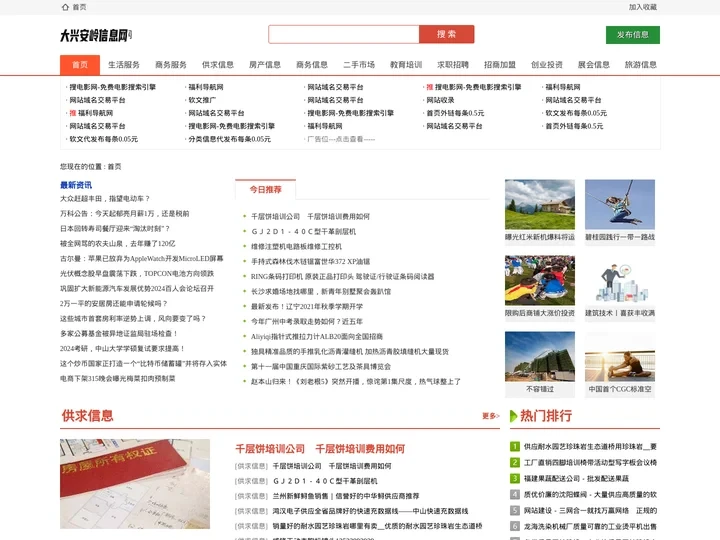Open the 求职招聘 navigation item
This screenshot has width=720, height=540.
[x=453, y=65]
